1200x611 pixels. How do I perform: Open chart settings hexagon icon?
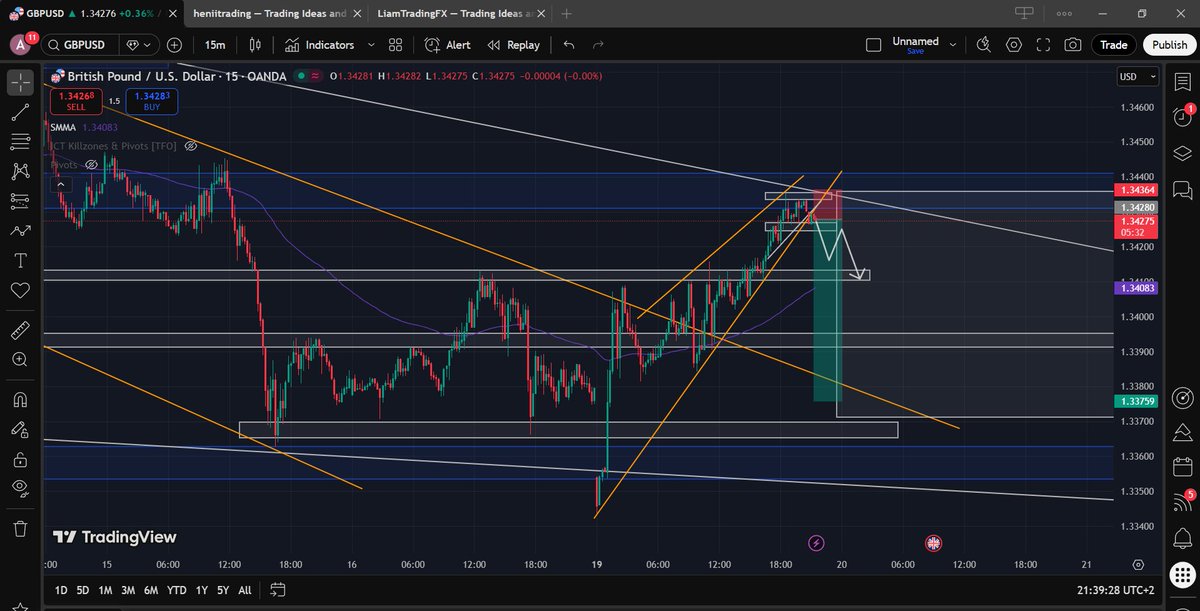[x=1014, y=45]
